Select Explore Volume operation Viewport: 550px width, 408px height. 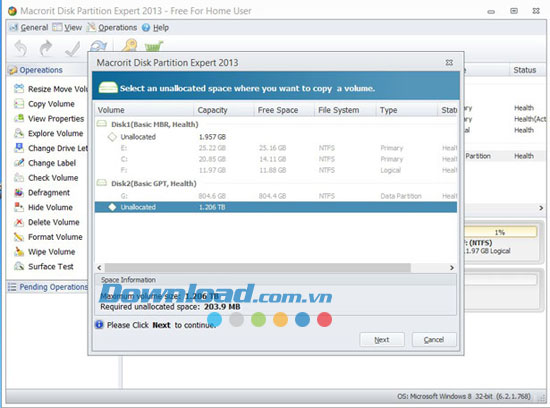tap(48, 133)
